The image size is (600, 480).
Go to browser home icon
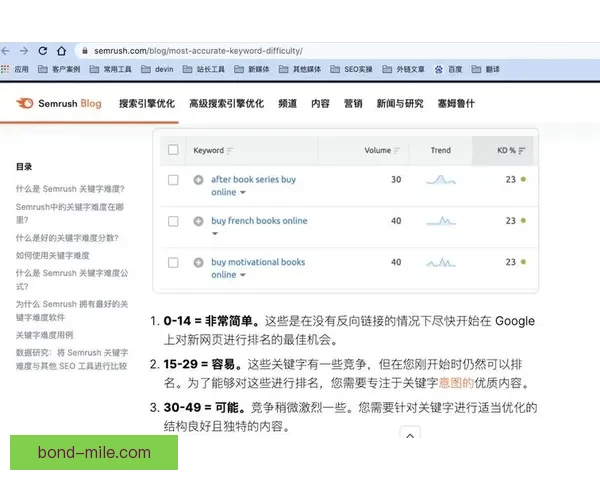[61, 51]
